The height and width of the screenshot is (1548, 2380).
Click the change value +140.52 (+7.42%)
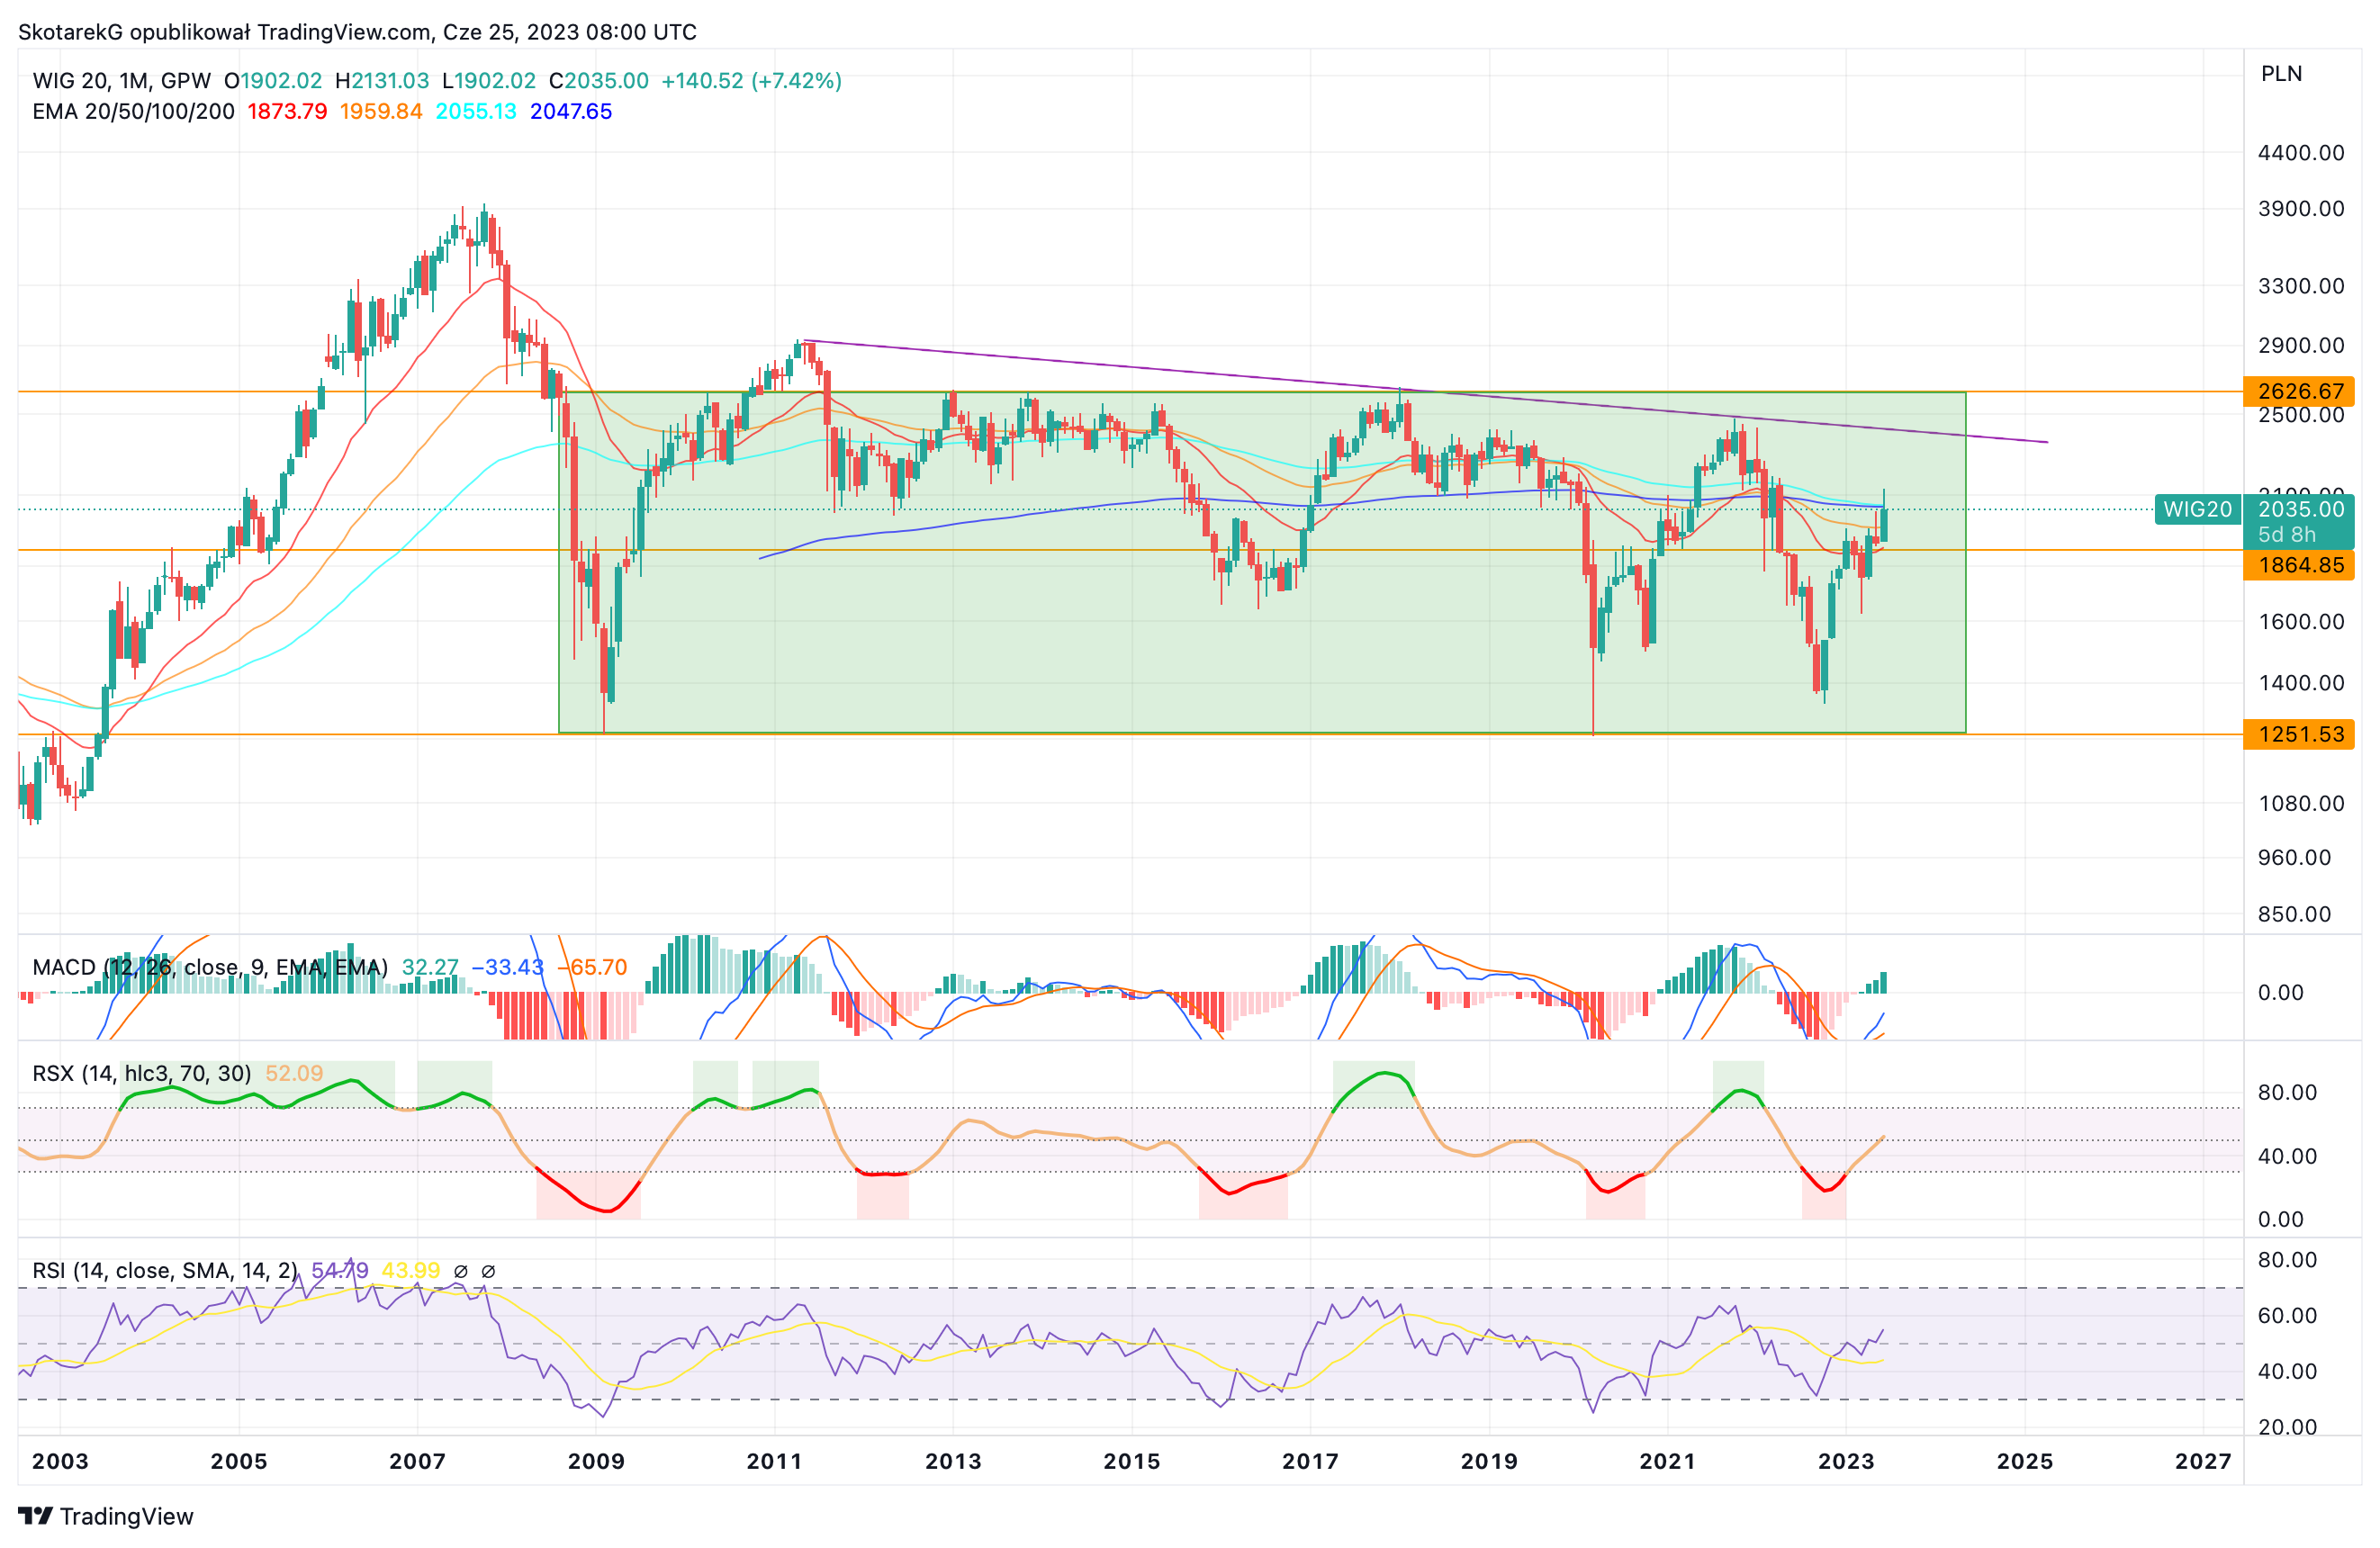click(752, 81)
